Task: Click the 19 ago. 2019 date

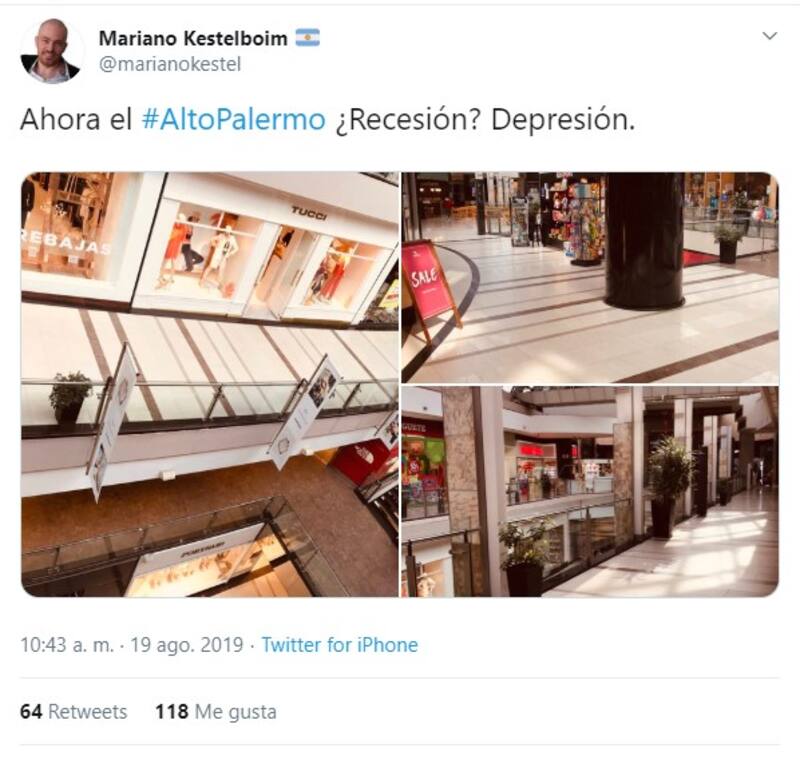Action: click(187, 645)
